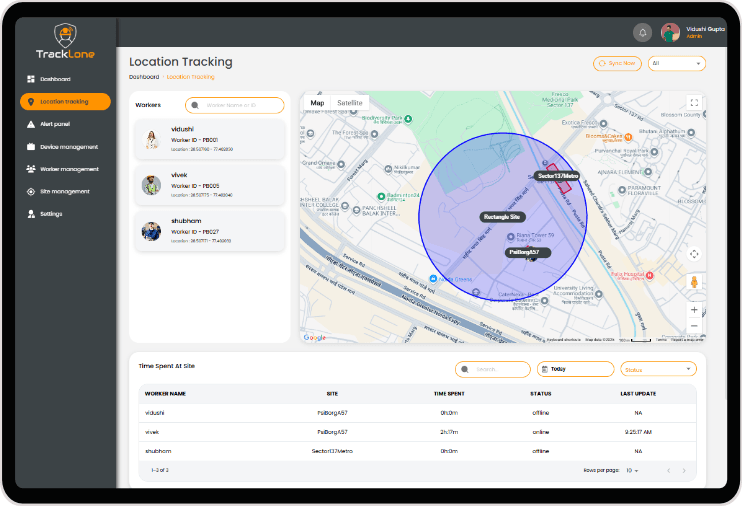Viewport: 742px width, 506px height.
Task: Click the Worker management people icon
Action: coord(31,169)
